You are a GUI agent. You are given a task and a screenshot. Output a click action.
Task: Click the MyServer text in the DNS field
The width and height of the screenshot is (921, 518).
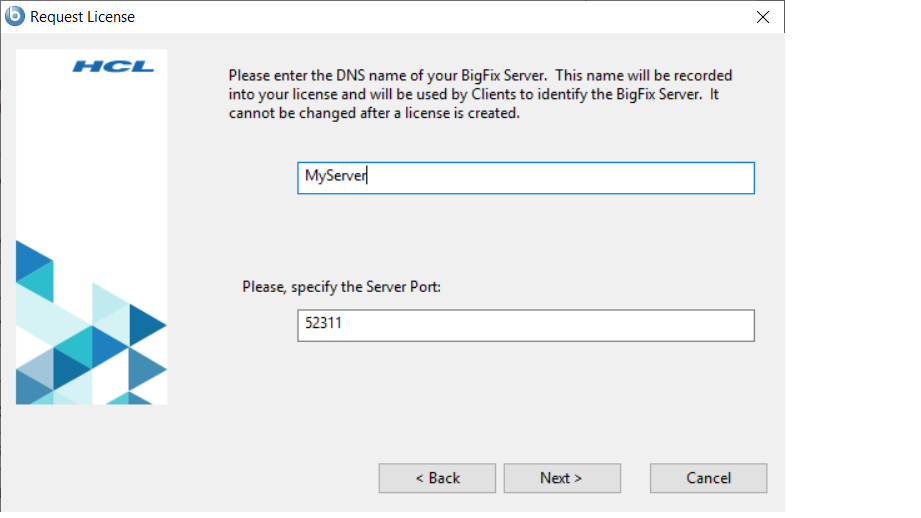click(336, 177)
